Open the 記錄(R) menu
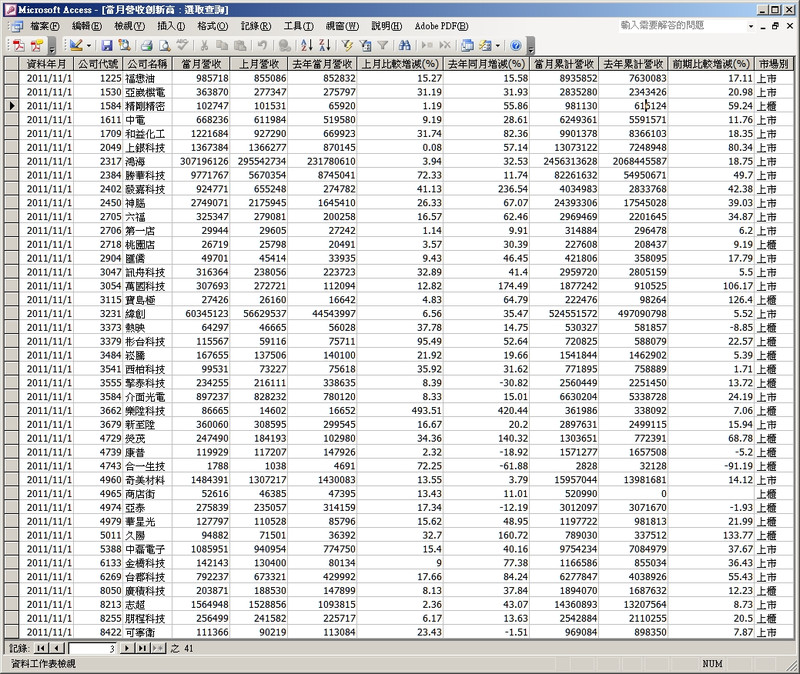The height and width of the screenshot is (674, 800). (256, 26)
